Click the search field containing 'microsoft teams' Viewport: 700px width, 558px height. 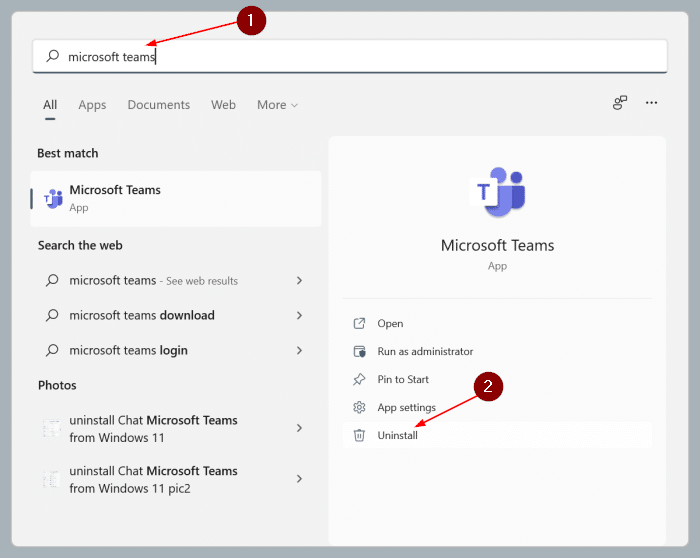tap(350, 56)
